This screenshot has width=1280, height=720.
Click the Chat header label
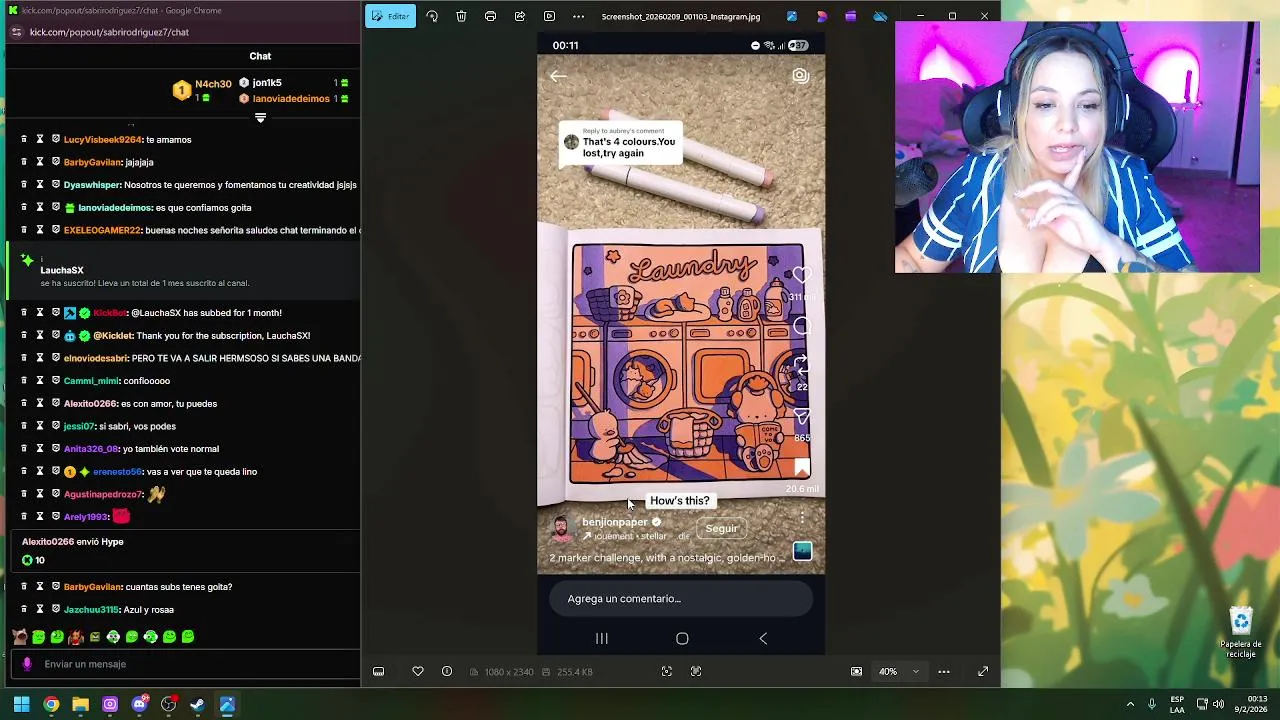(x=260, y=56)
